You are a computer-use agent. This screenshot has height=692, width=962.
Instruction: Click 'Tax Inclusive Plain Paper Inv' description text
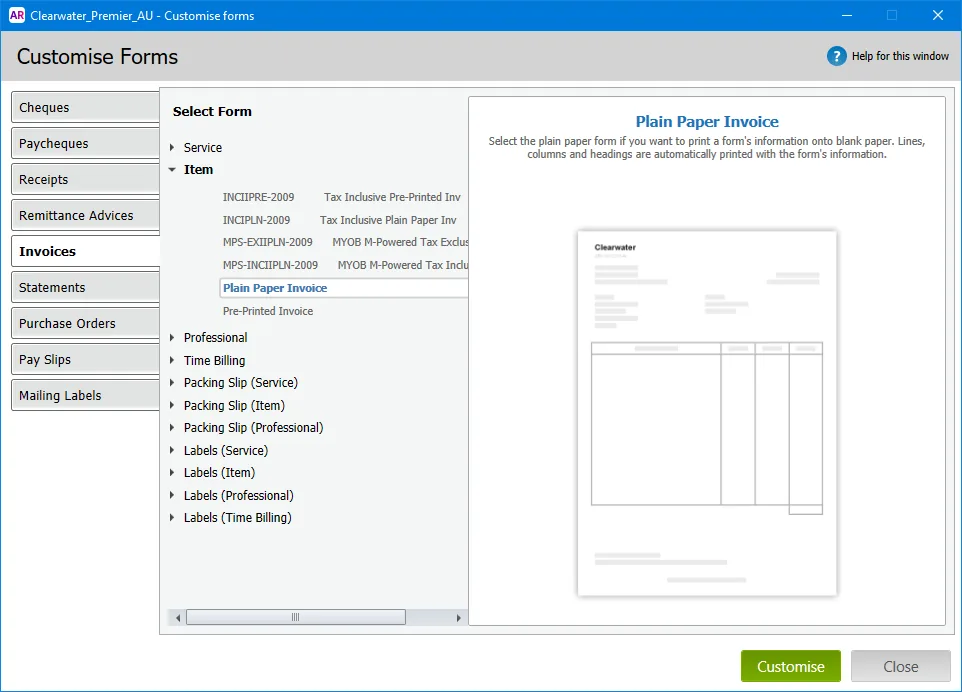pyautogui.click(x=388, y=220)
